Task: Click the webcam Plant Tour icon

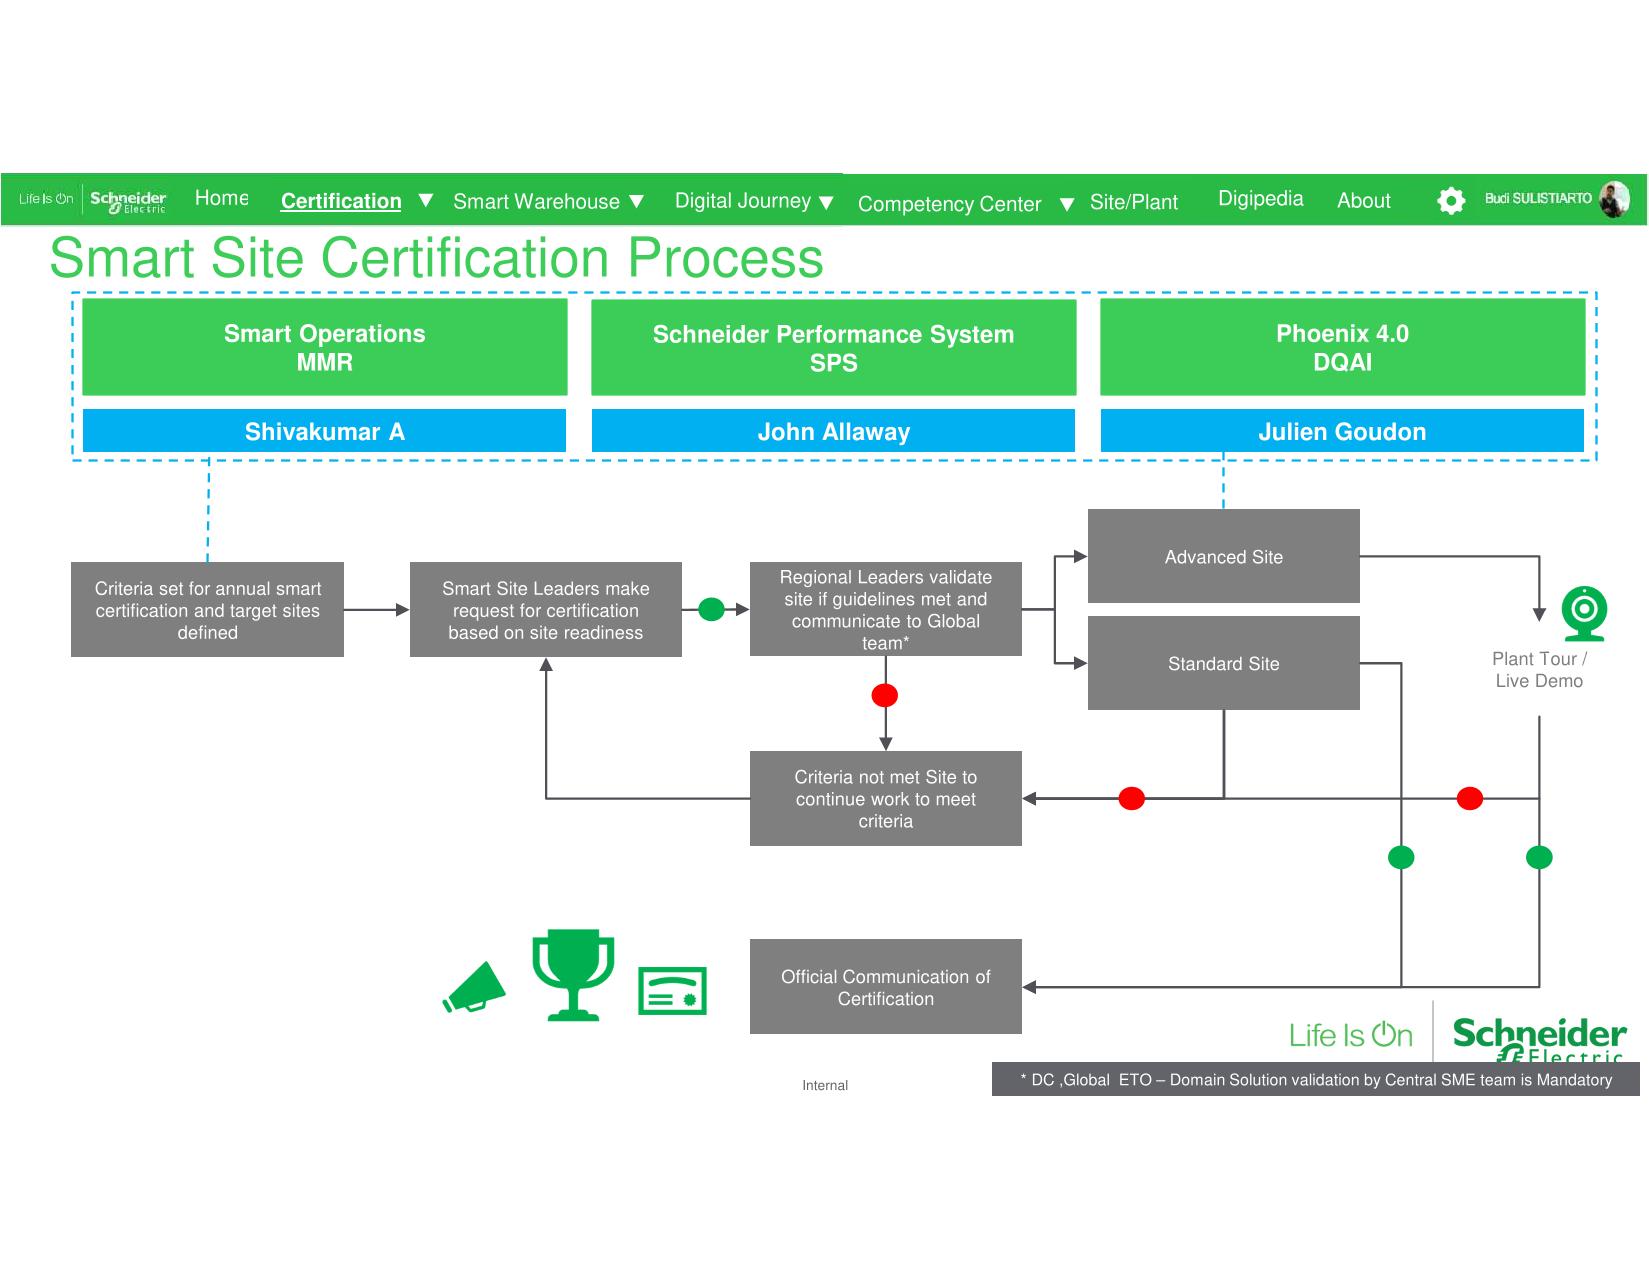Action: coord(1584,614)
